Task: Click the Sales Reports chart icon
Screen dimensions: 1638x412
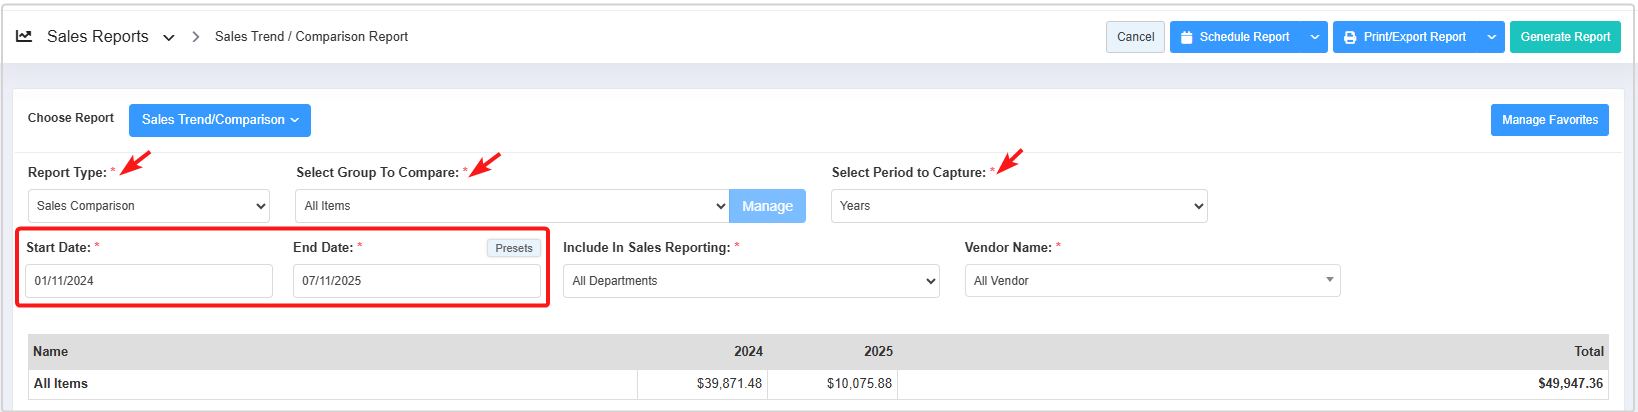Action: click(24, 36)
